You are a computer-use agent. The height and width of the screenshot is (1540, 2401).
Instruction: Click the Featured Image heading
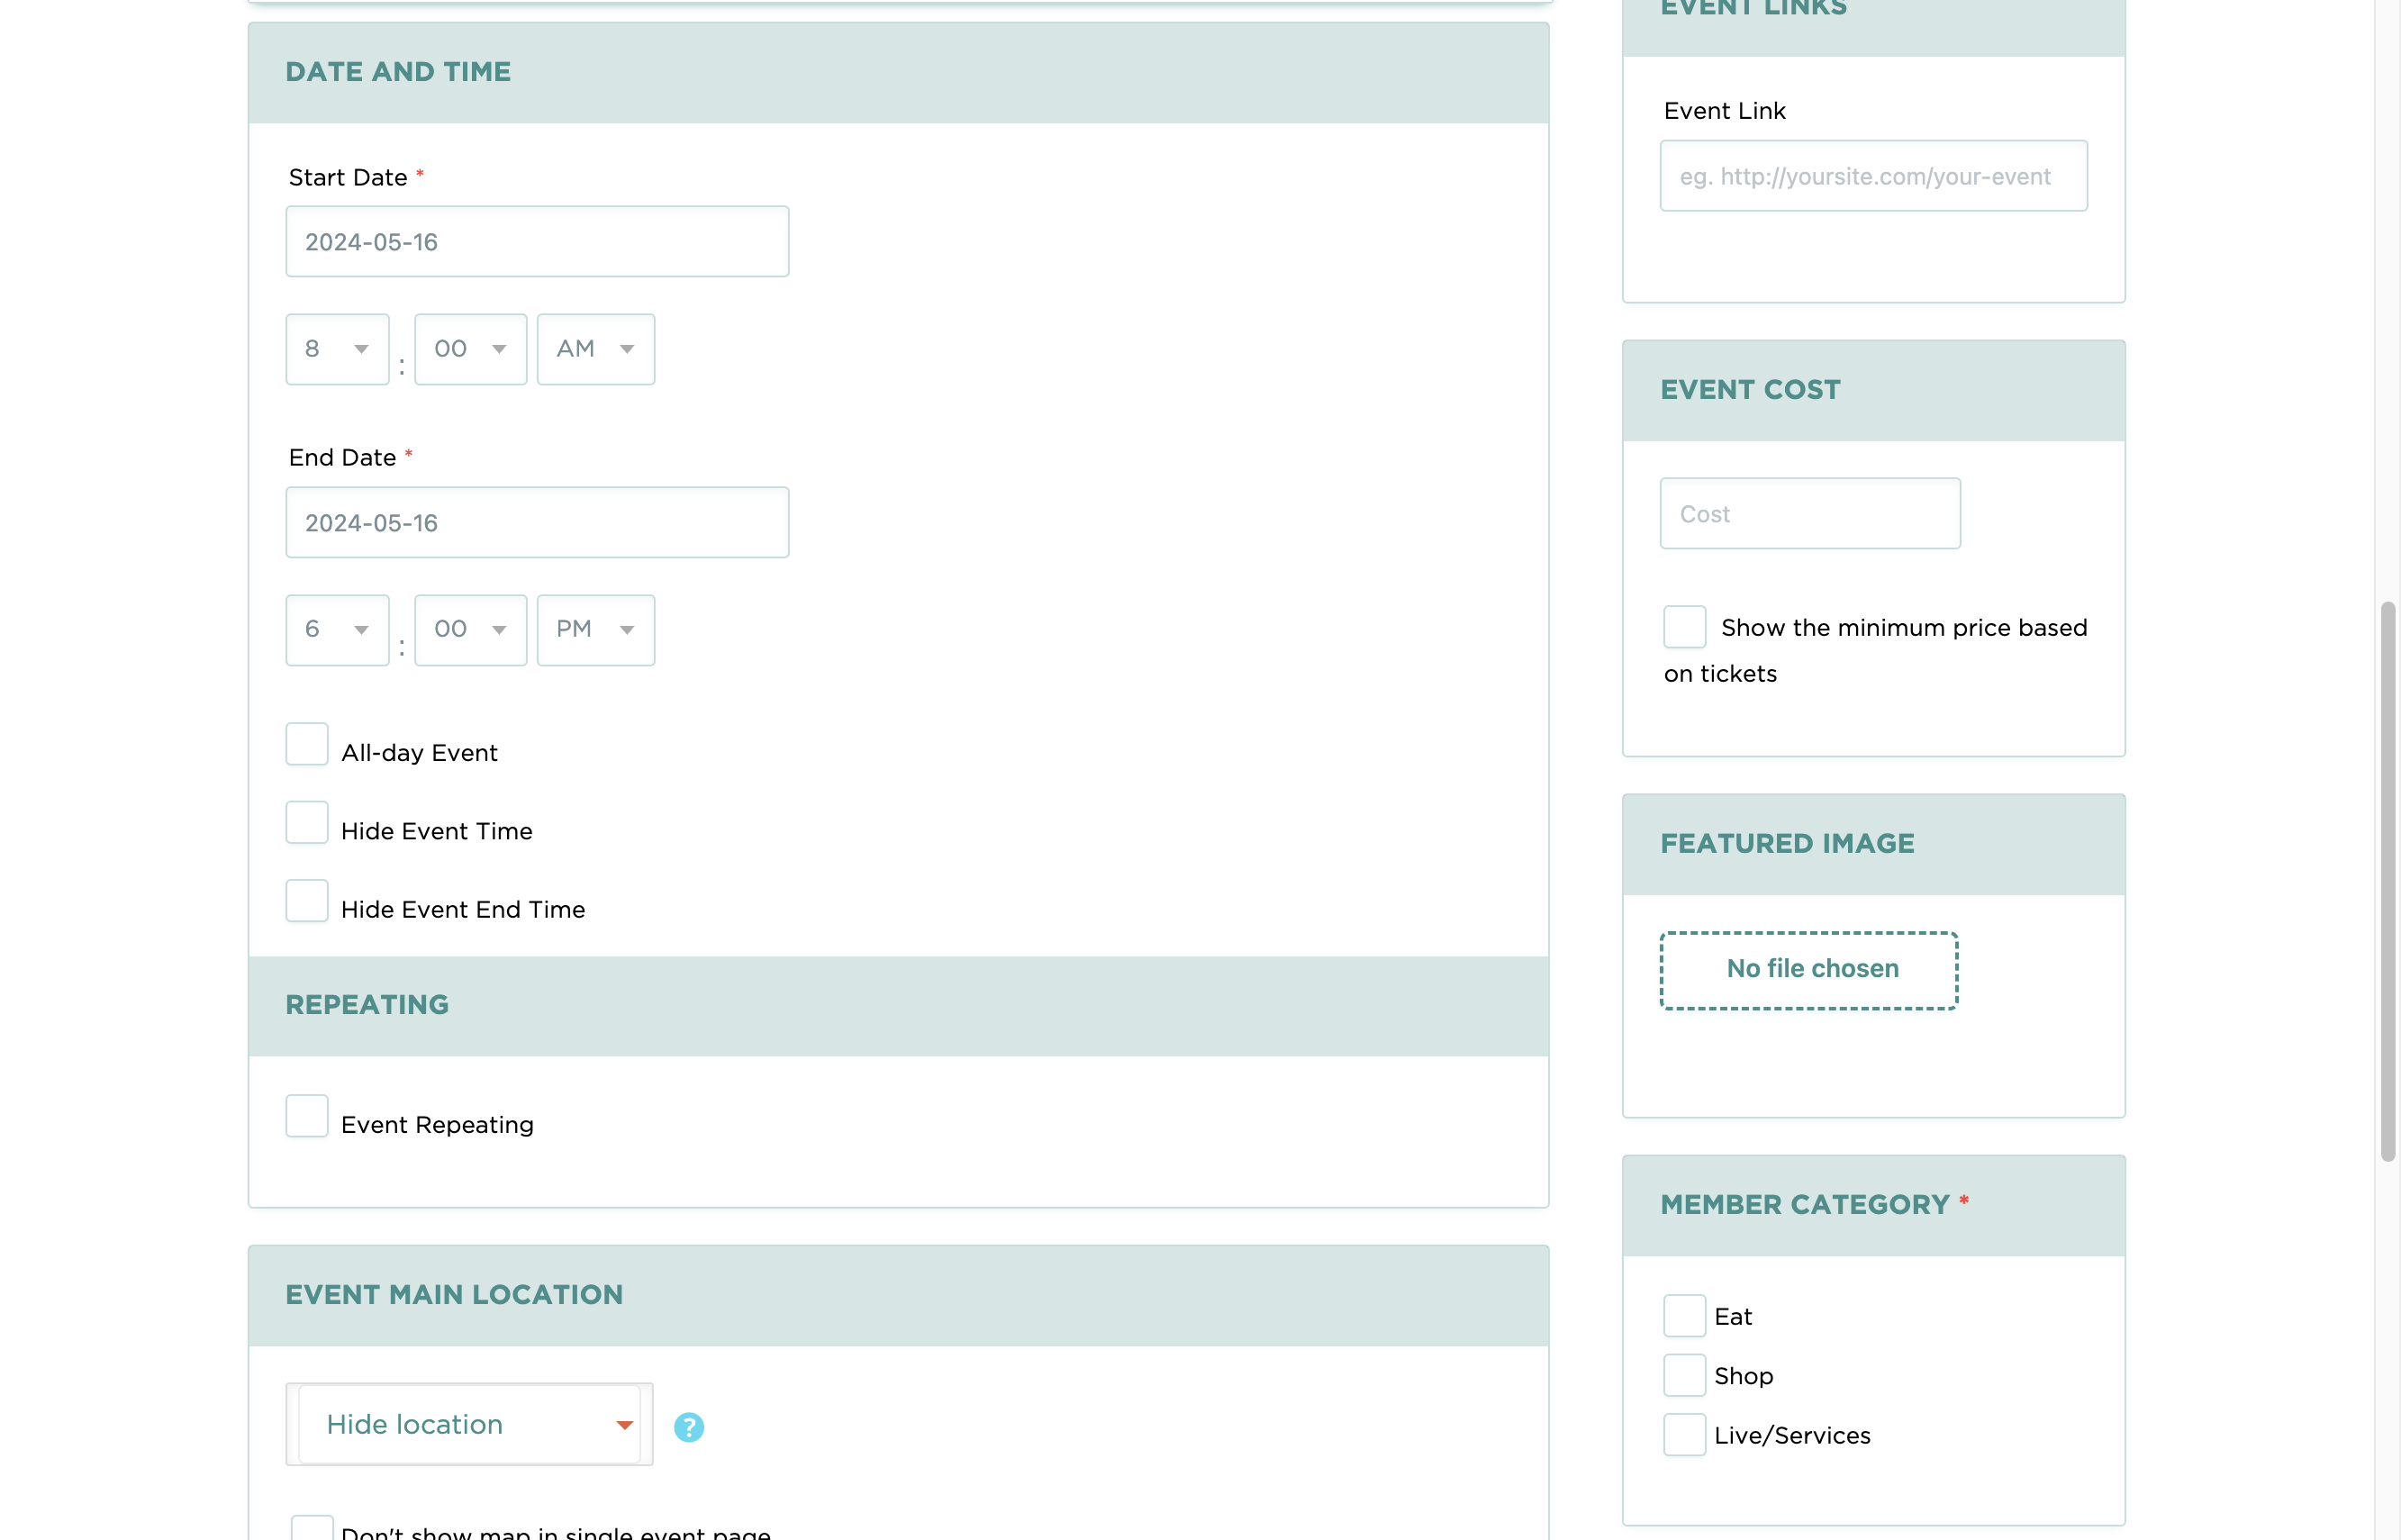click(1787, 844)
